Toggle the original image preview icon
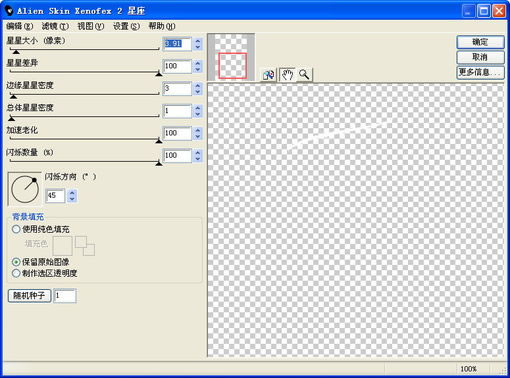This screenshot has width=510, height=378. coord(269,75)
